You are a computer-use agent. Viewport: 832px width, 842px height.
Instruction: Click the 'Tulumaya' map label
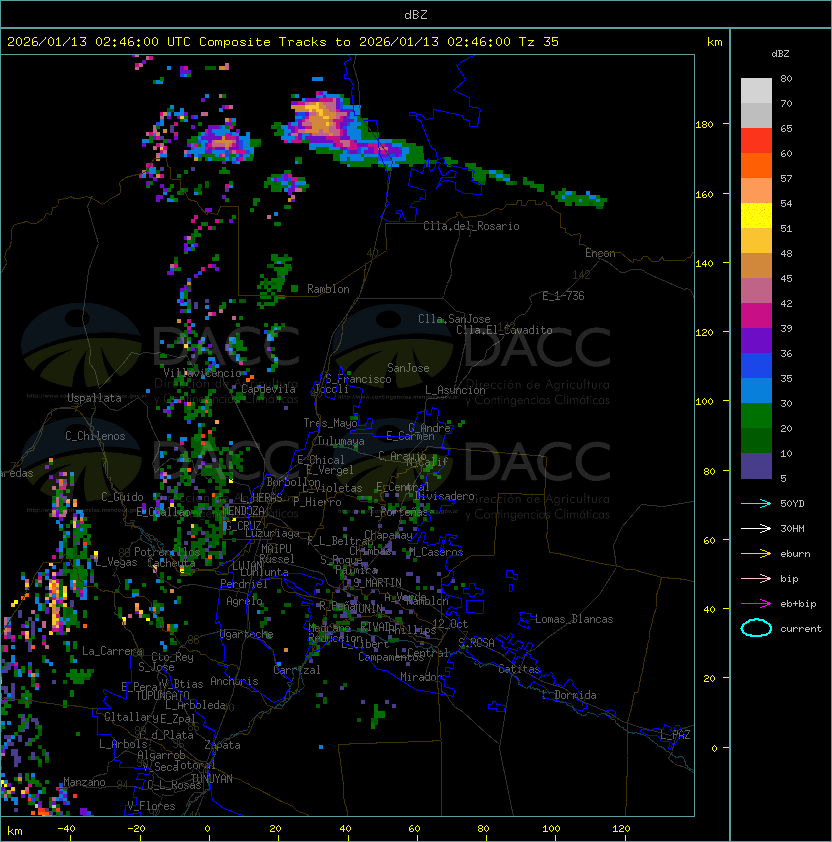click(341, 441)
